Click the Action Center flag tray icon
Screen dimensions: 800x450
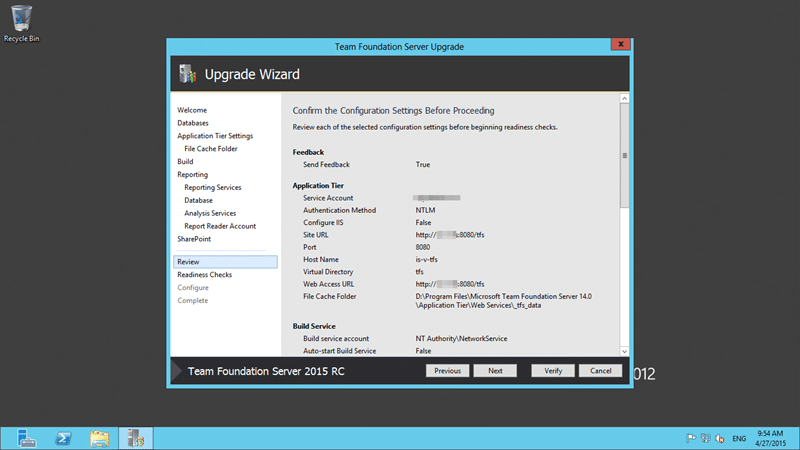(x=691, y=438)
